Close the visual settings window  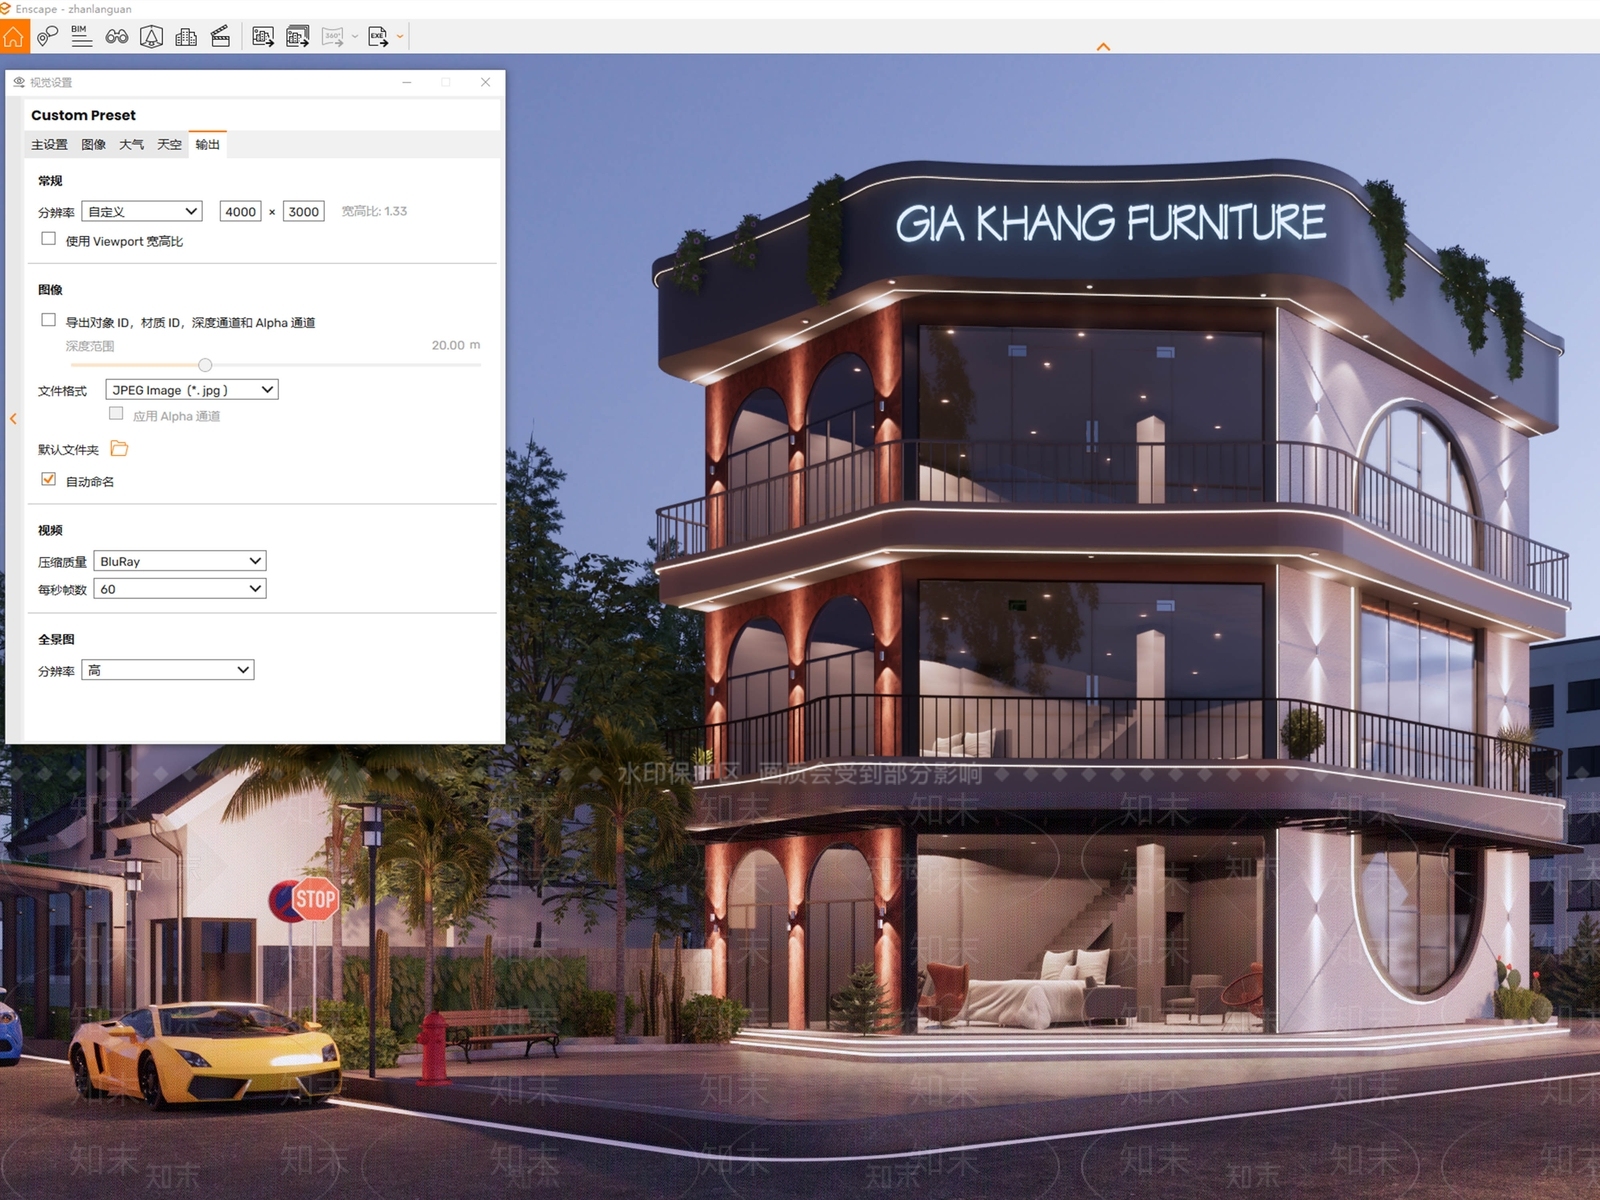coord(486,82)
